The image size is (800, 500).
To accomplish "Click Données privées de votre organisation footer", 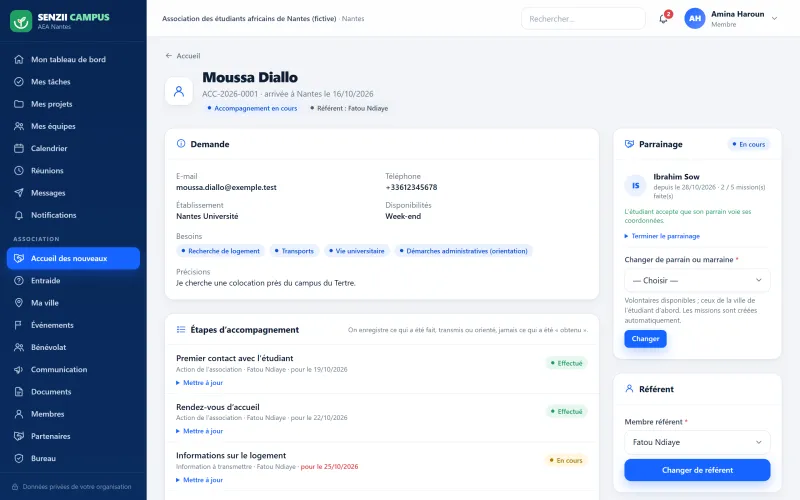I will (72, 487).
